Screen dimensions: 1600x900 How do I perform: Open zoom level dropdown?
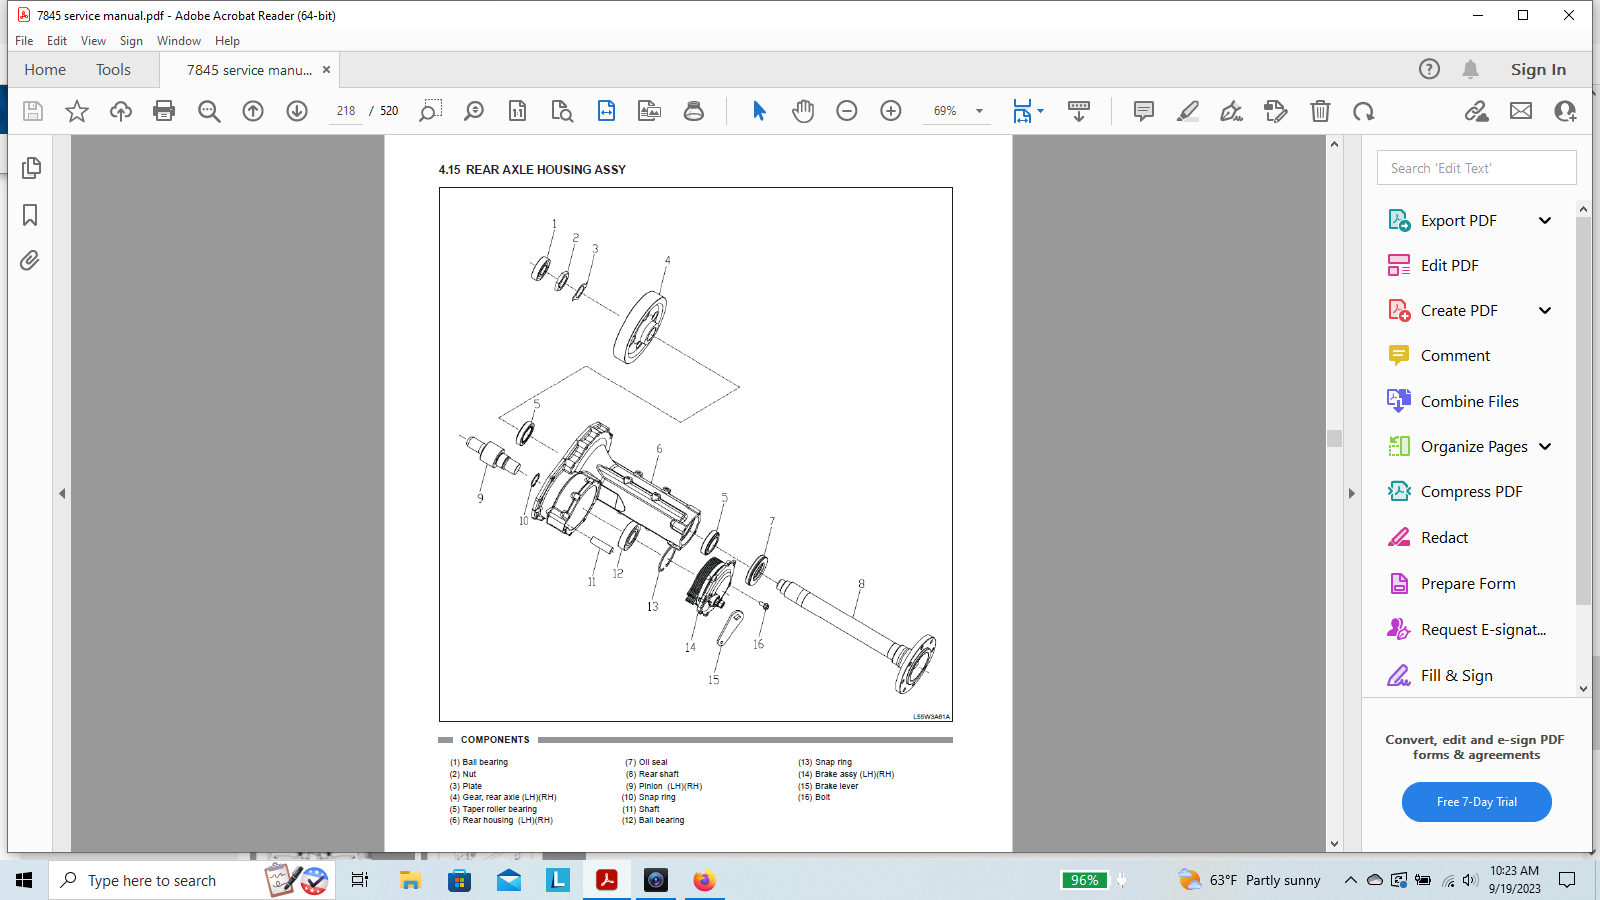pos(980,111)
